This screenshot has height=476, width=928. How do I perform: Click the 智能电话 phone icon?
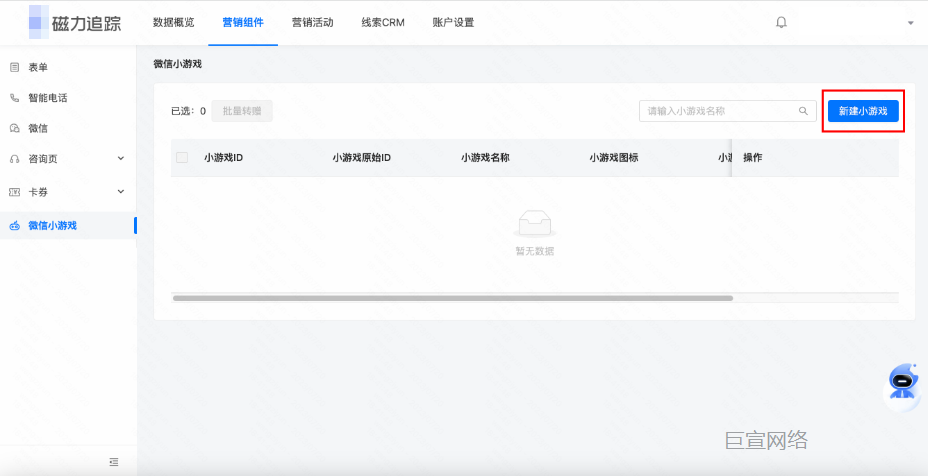click(15, 98)
